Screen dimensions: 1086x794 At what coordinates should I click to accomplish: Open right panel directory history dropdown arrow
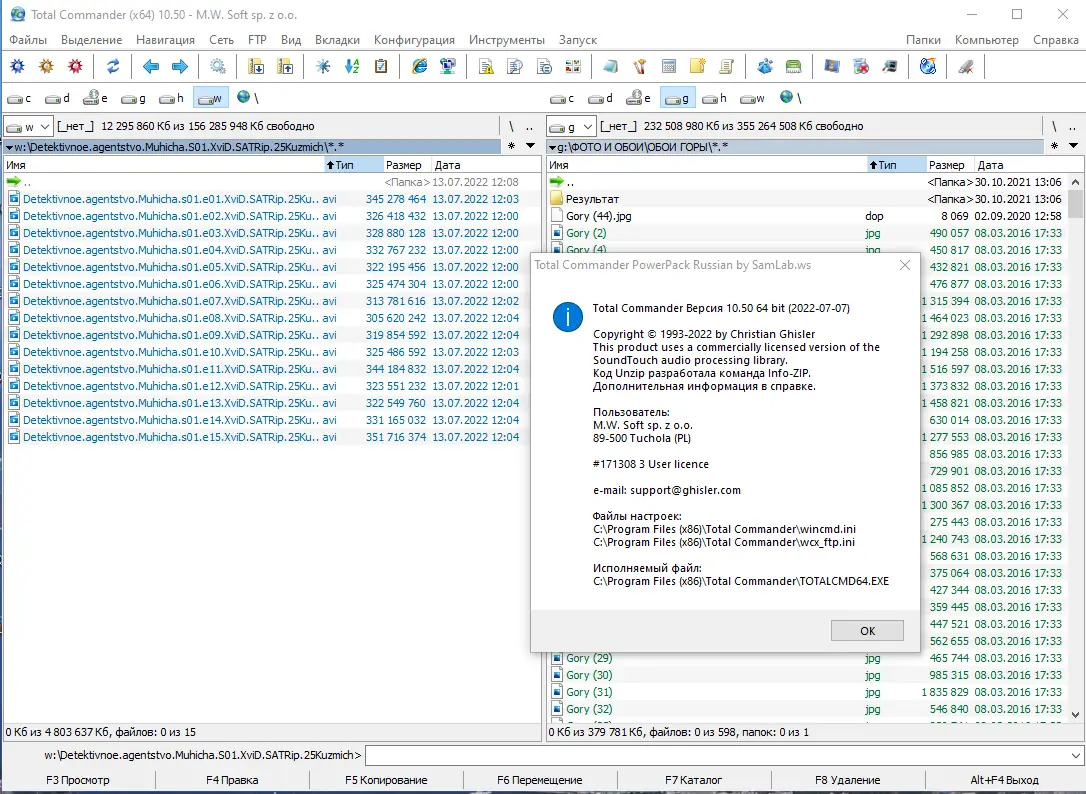pos(1074,146)
